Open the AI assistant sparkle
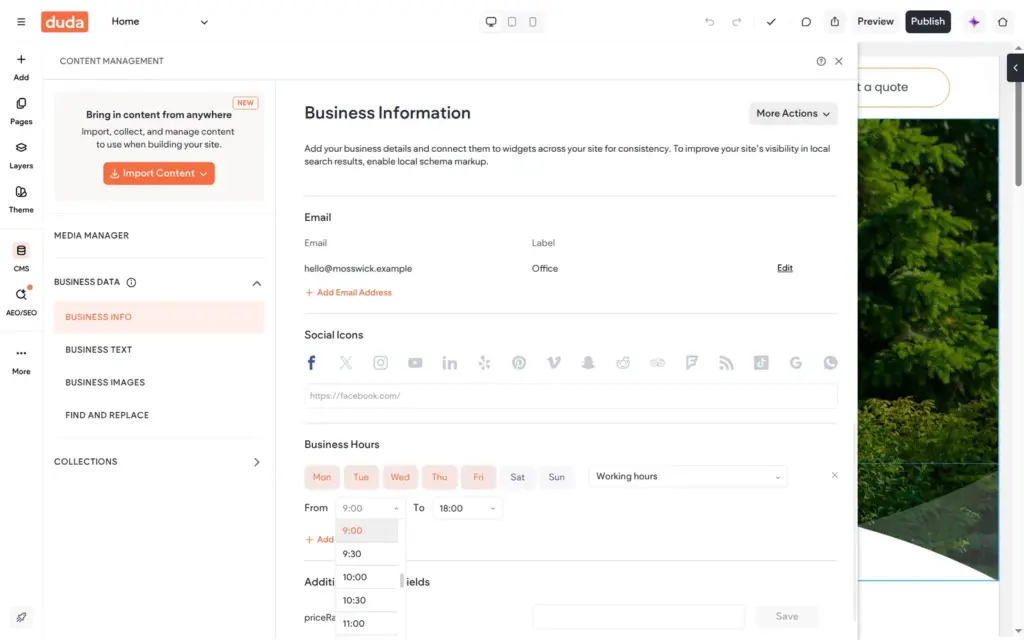This screenshot has height=640, width=1024. point(974,22)
